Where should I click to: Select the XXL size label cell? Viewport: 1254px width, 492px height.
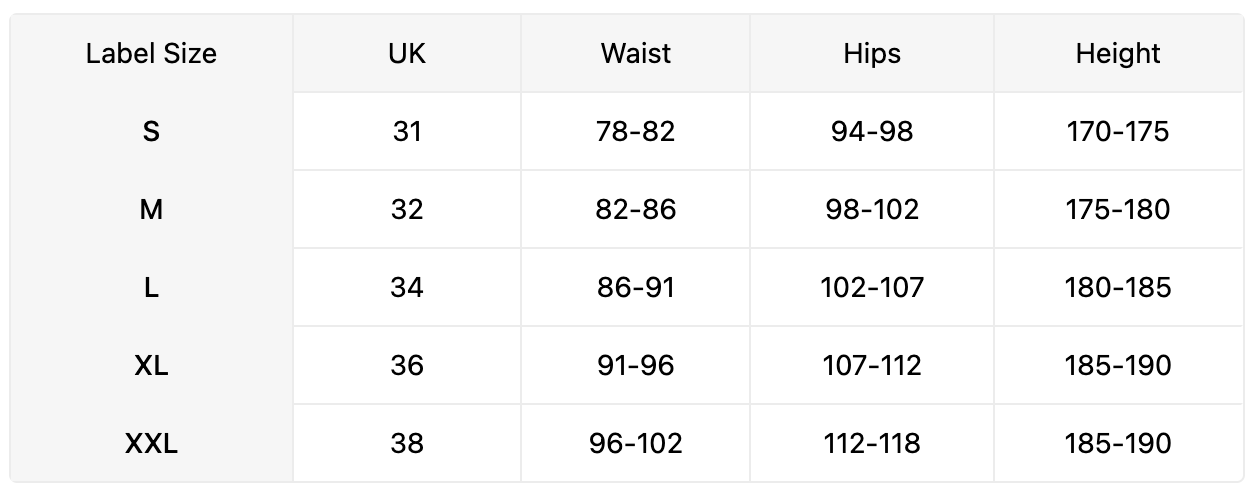pos(151,443)
